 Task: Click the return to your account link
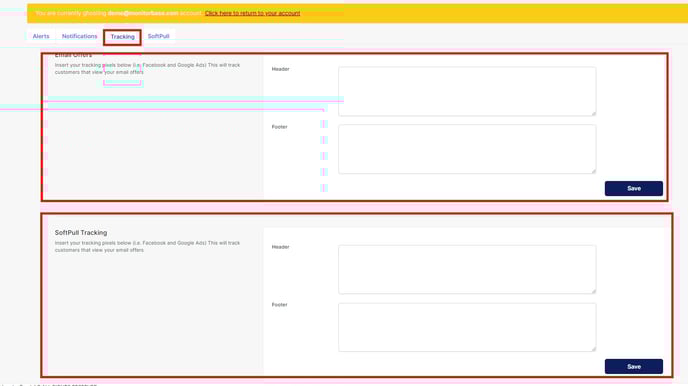pos(252,13)
